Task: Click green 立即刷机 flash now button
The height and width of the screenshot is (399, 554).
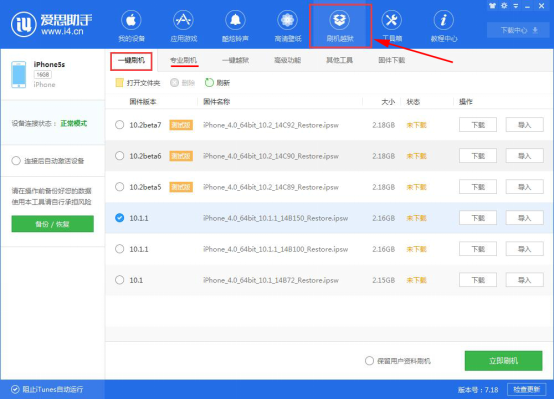Action: click(503, 361)
